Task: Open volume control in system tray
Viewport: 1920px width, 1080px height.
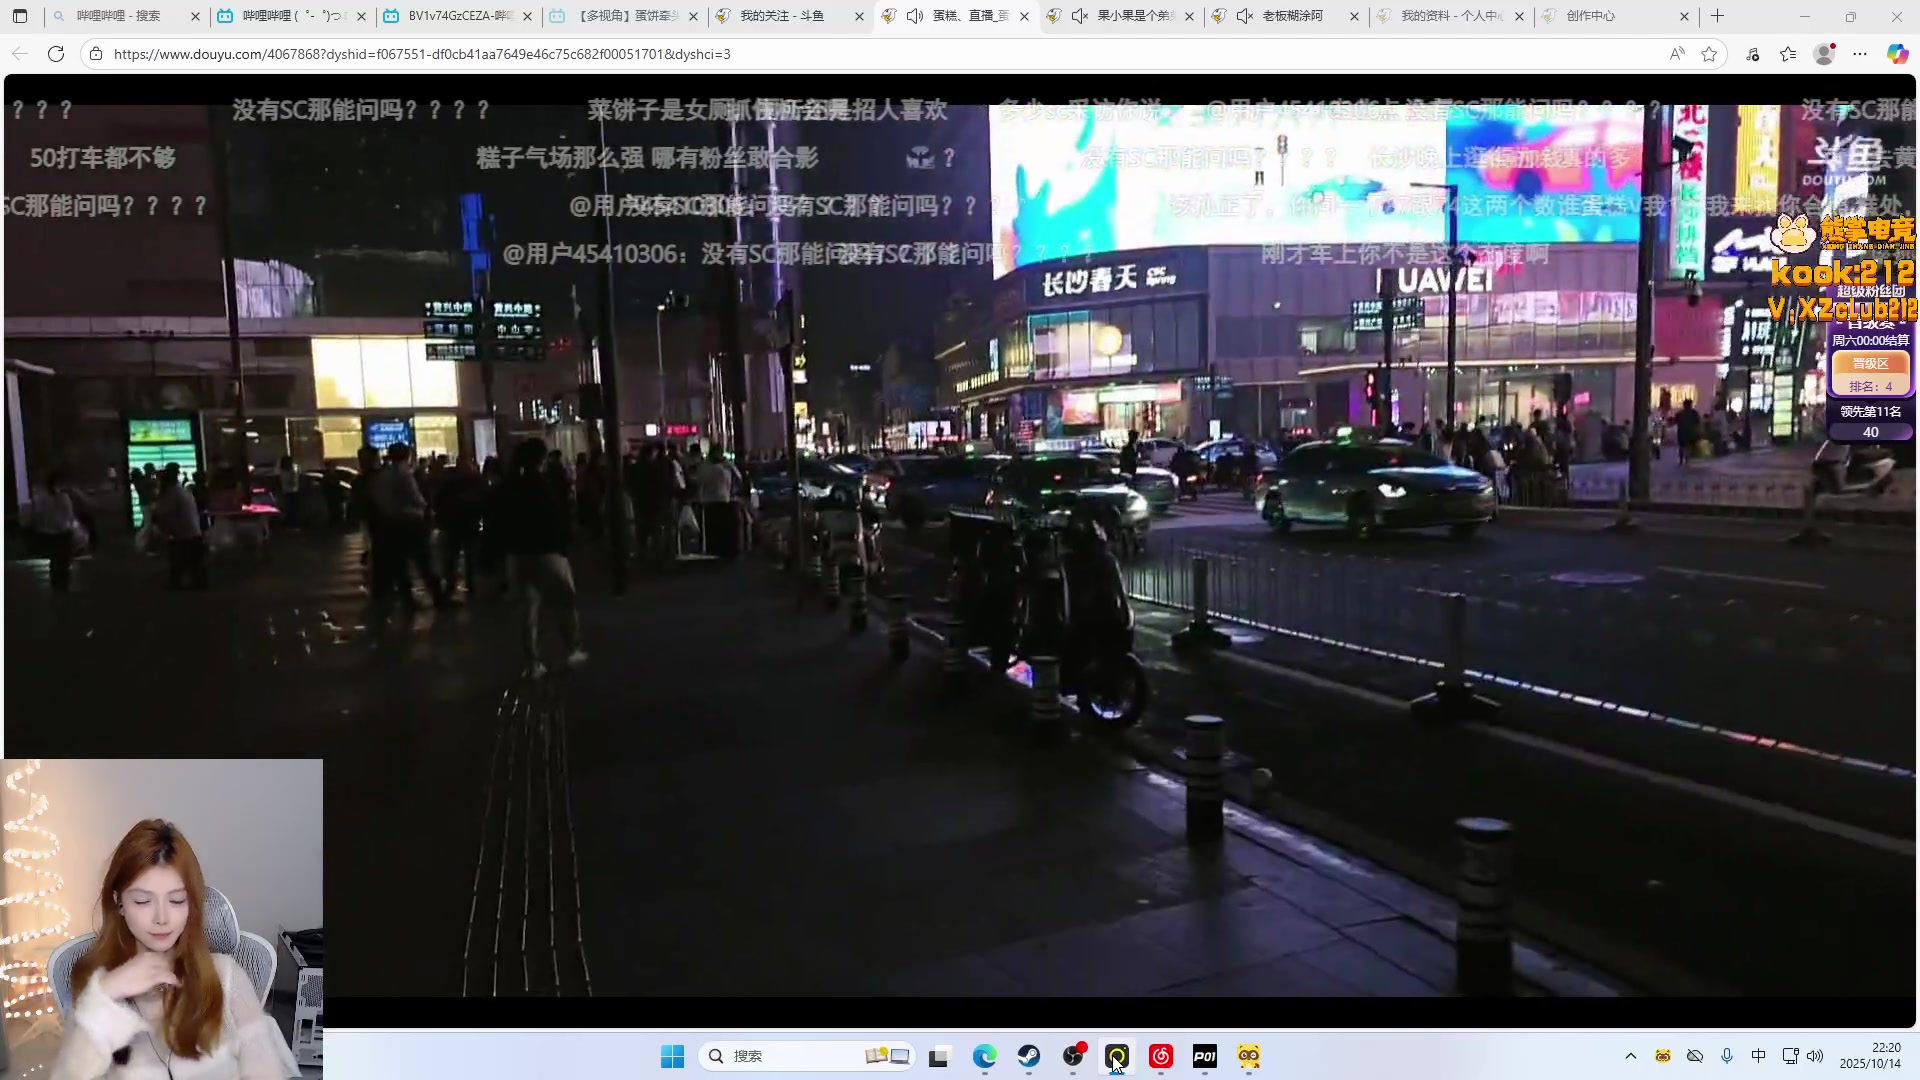Action: pyautogui.click(x=1815, y=1056)
